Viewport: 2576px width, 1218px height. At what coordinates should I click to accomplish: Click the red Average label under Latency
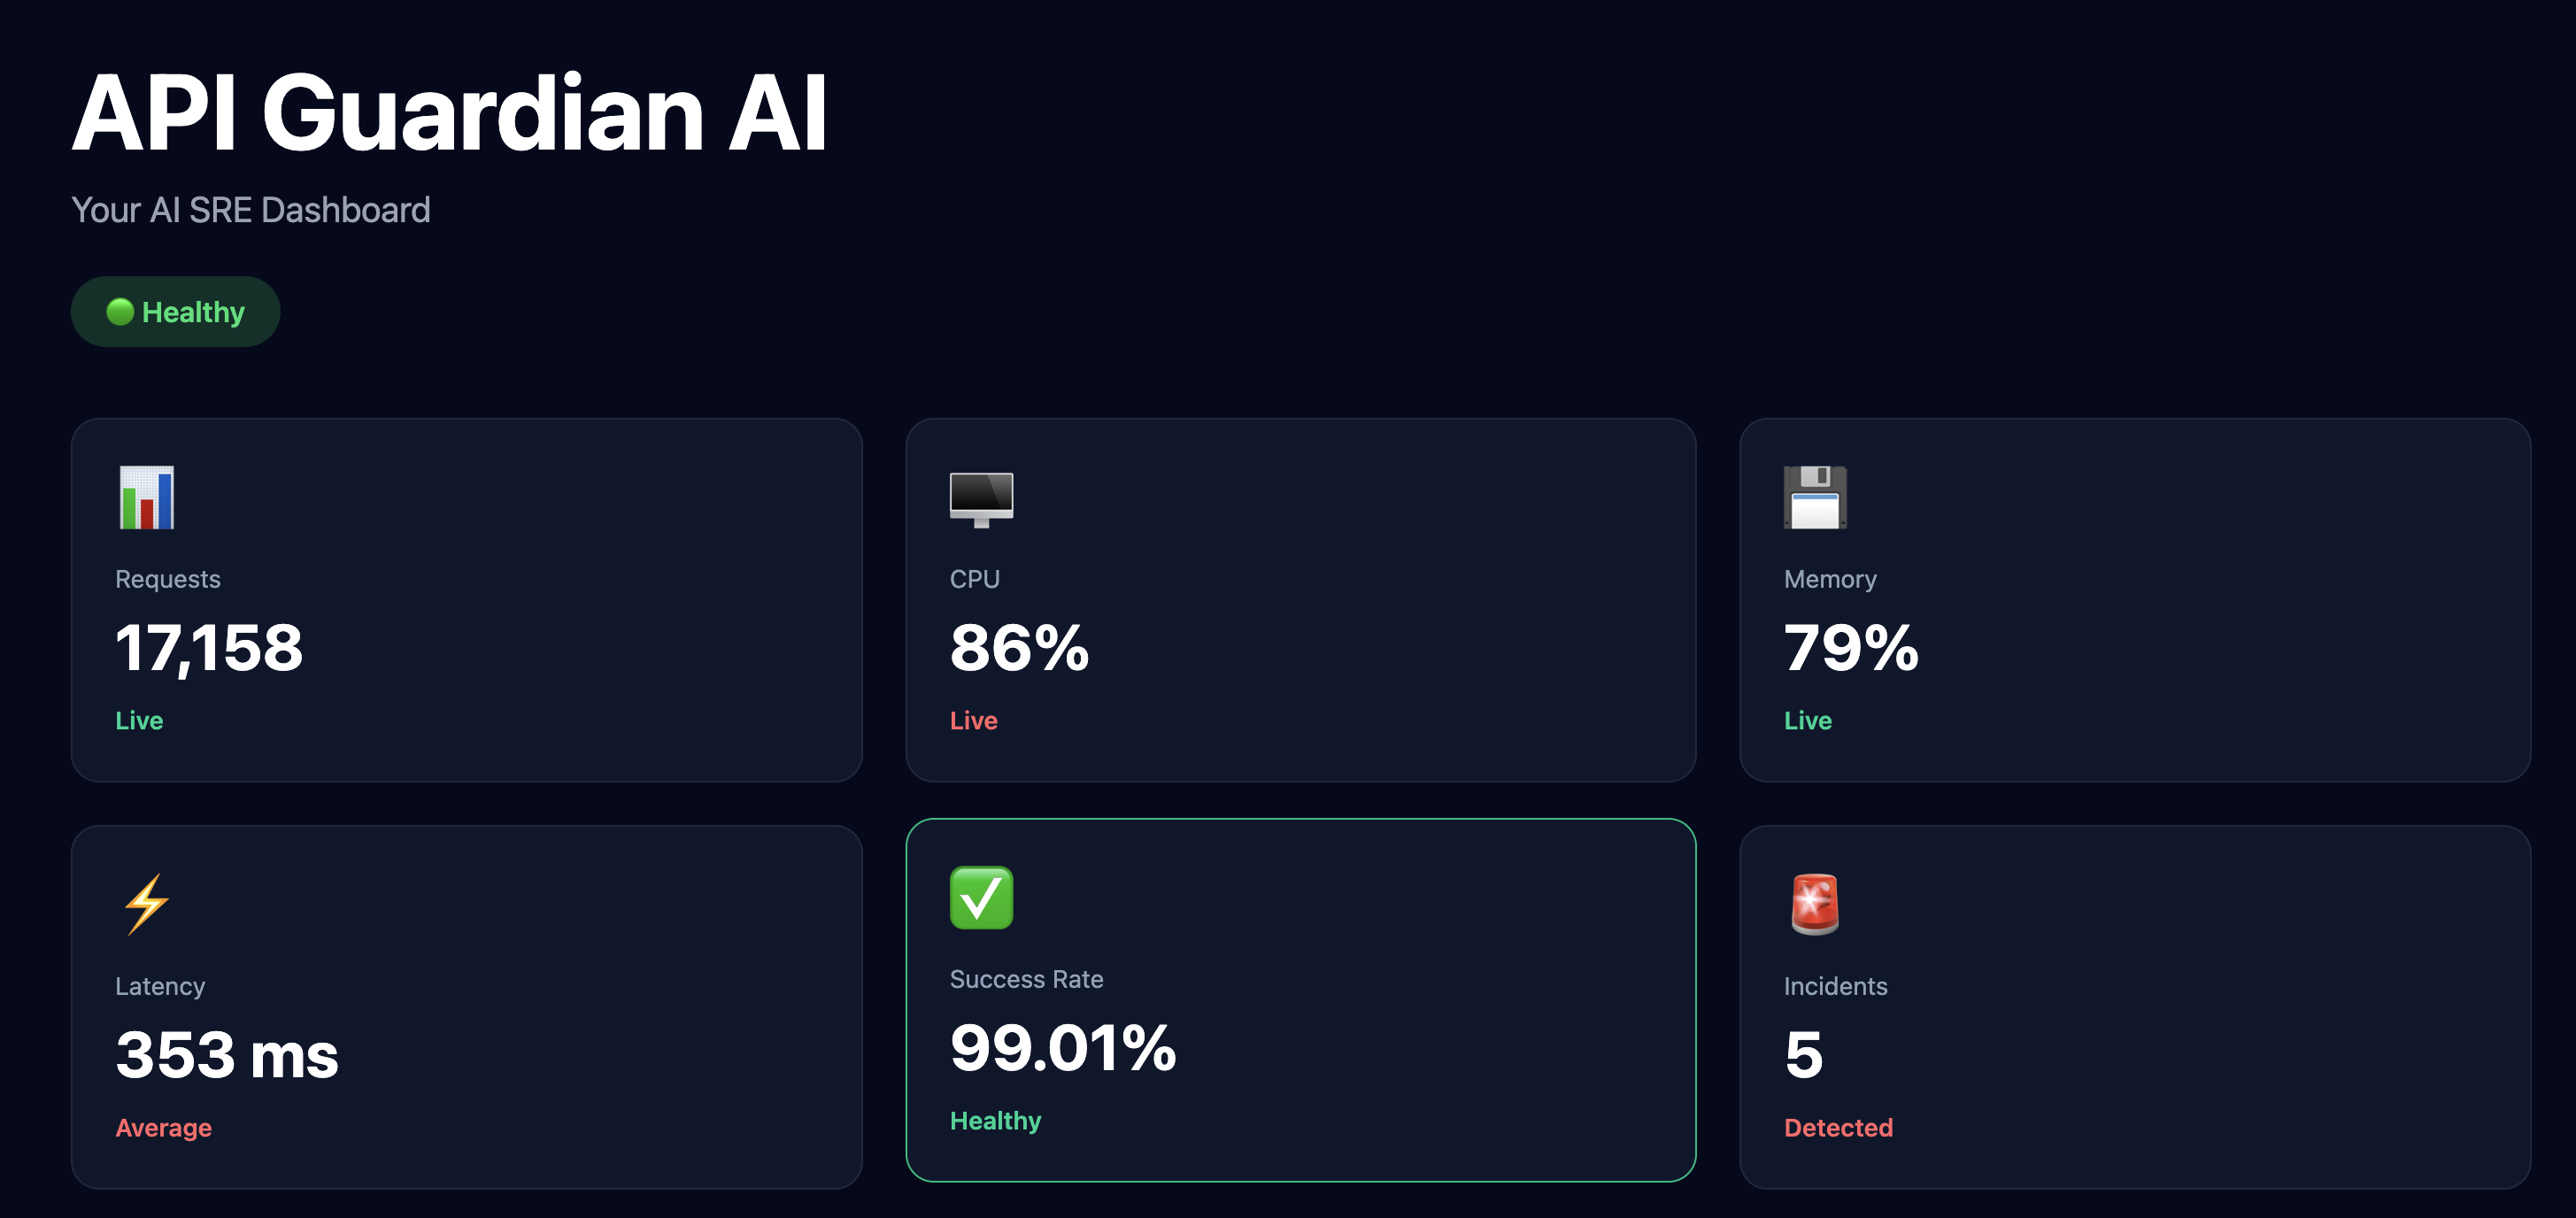tap(163, 1128)
